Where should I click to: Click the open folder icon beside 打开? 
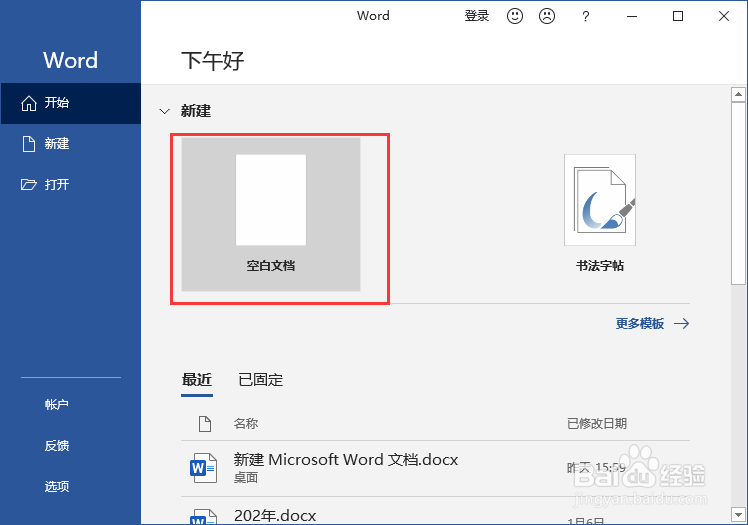point(29,185)
